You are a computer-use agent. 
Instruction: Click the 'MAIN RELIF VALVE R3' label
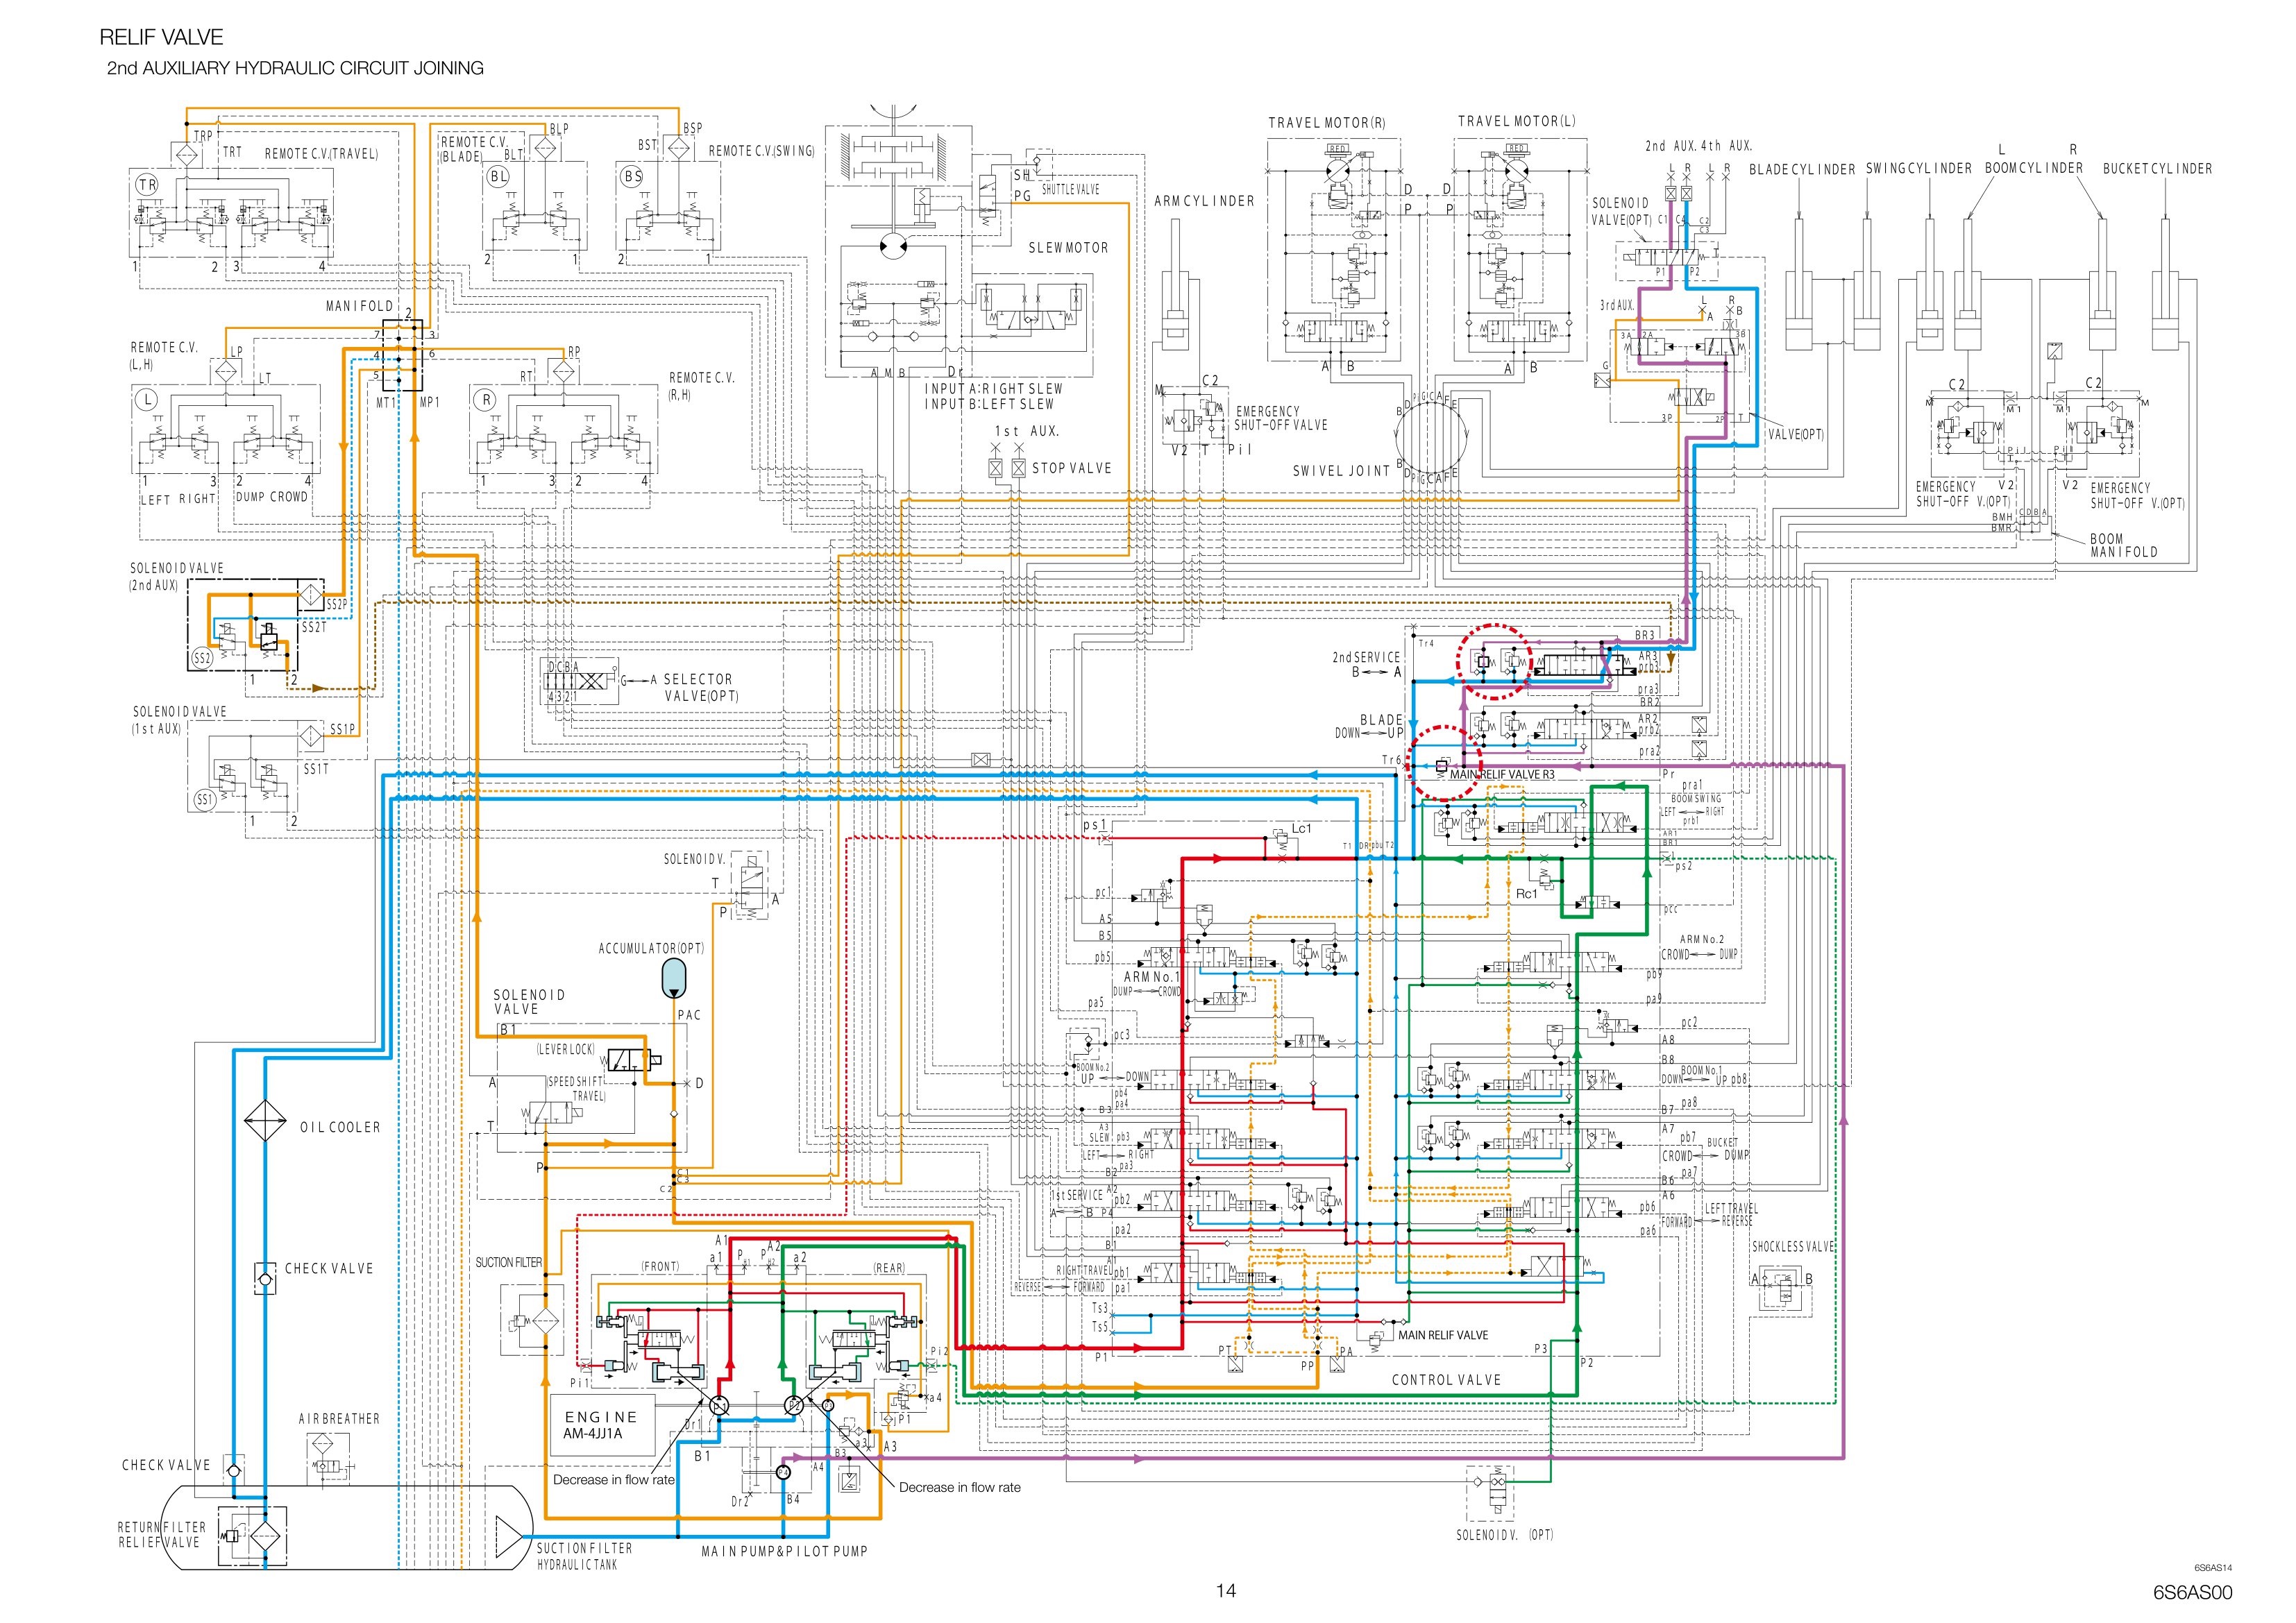click(1502, 775)
